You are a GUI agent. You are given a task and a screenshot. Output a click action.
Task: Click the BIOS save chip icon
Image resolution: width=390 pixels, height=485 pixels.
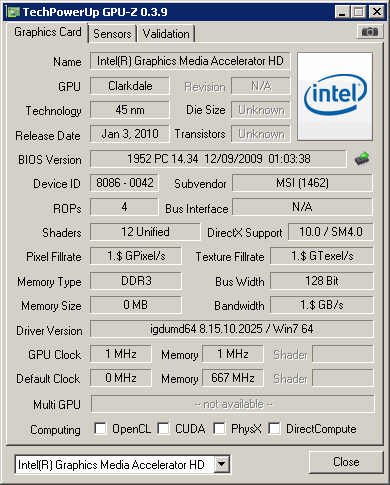tap(362, 159)
